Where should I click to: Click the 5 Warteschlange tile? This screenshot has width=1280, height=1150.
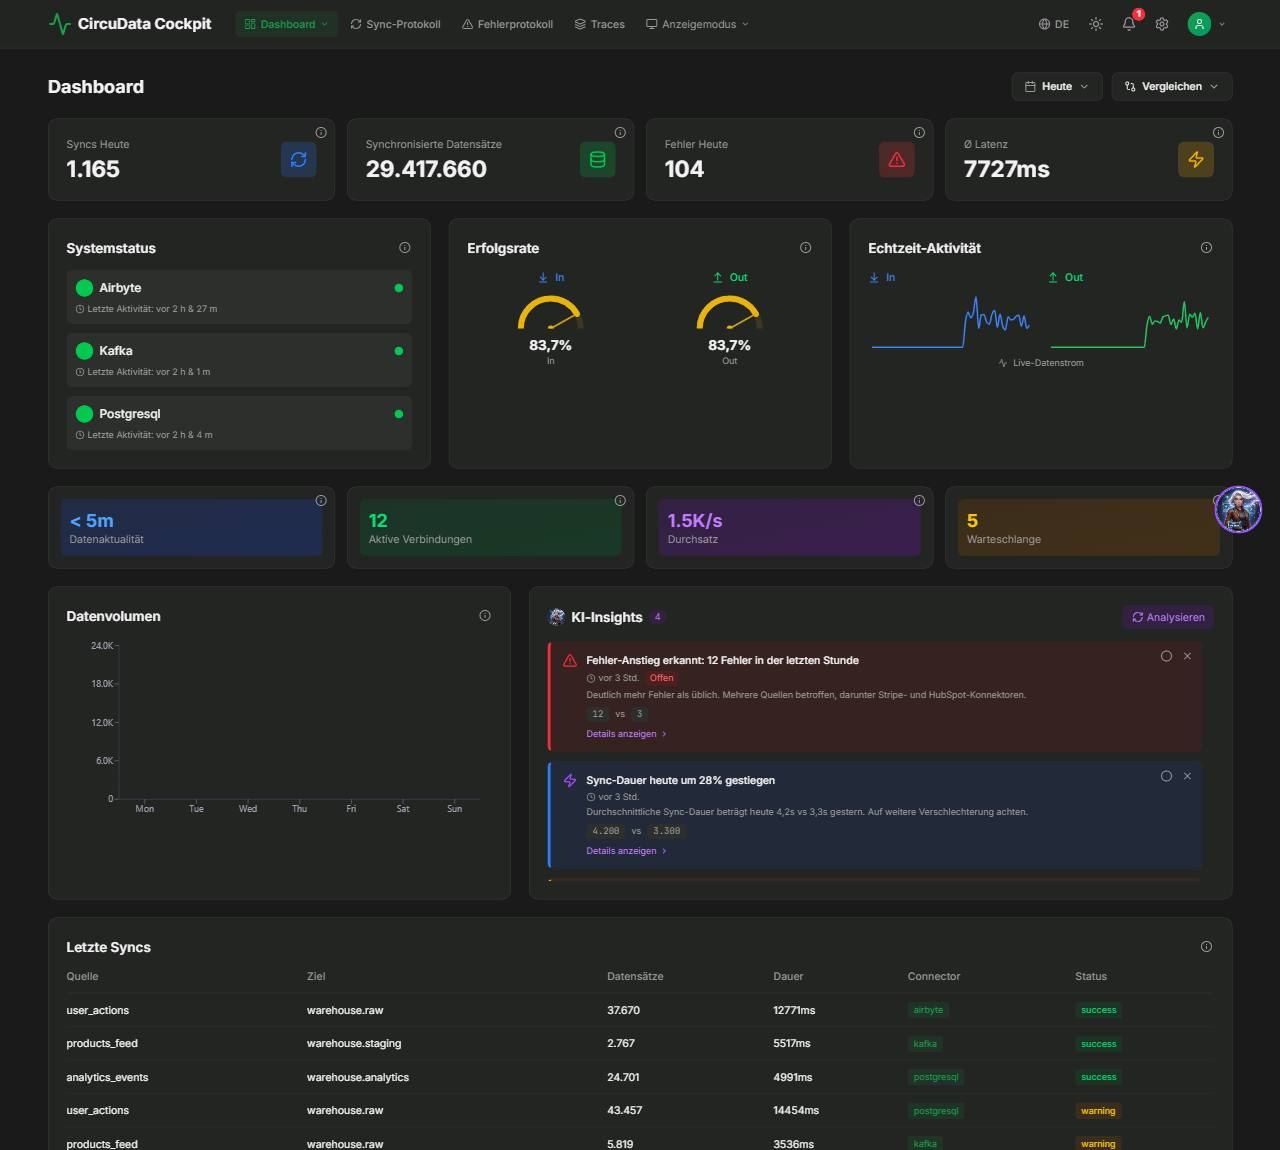click(x=1088, y=527)
